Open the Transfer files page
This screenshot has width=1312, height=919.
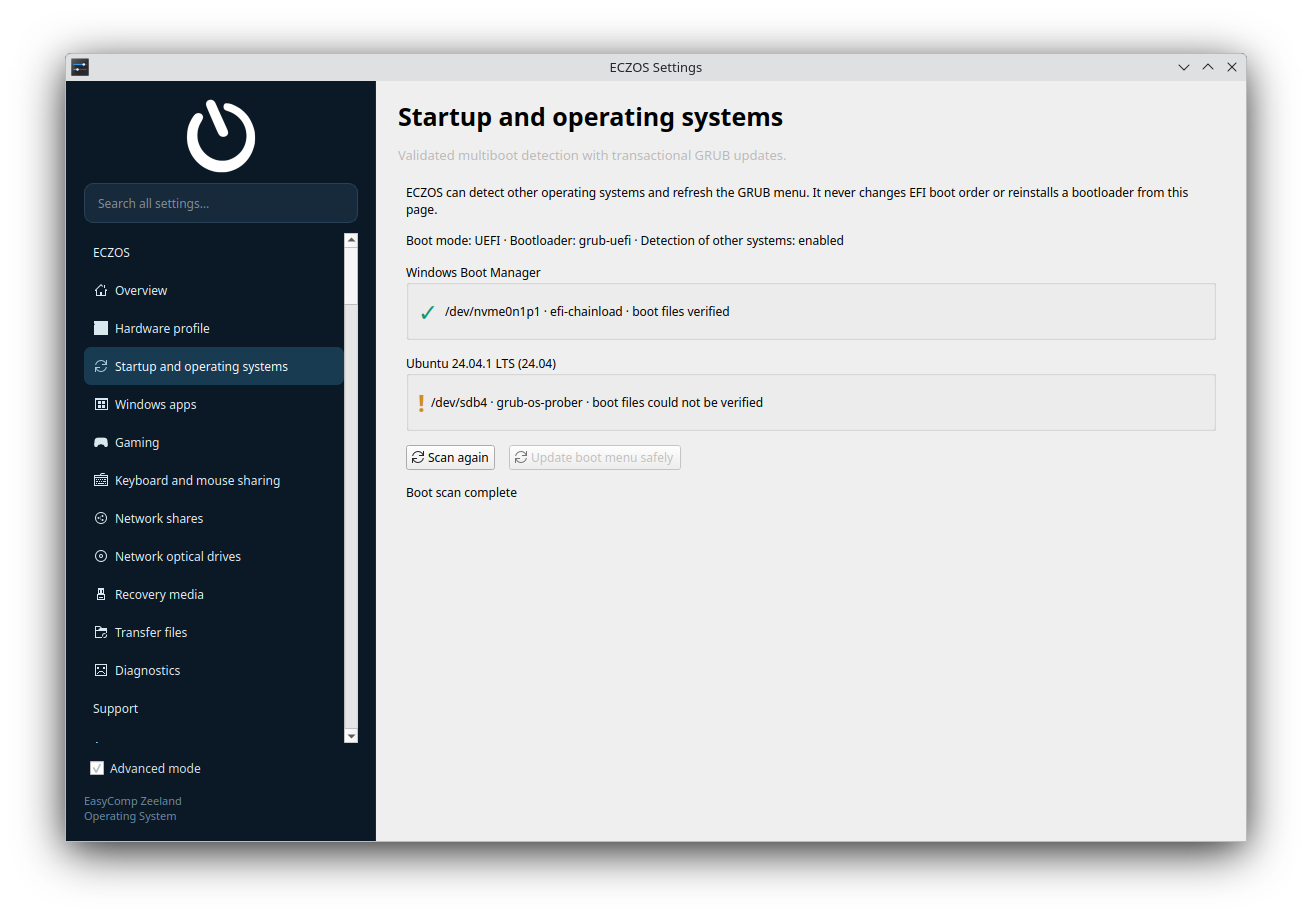click(x=214, y=633)
